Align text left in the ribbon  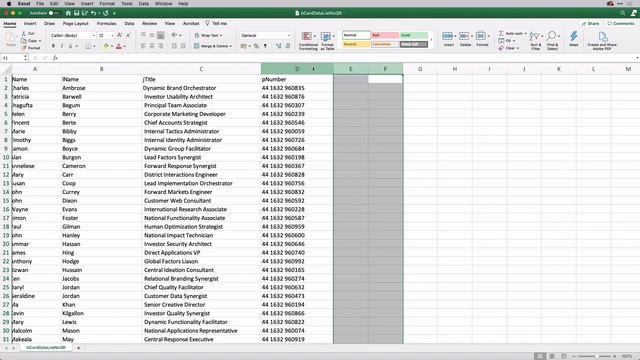point(143,46)
